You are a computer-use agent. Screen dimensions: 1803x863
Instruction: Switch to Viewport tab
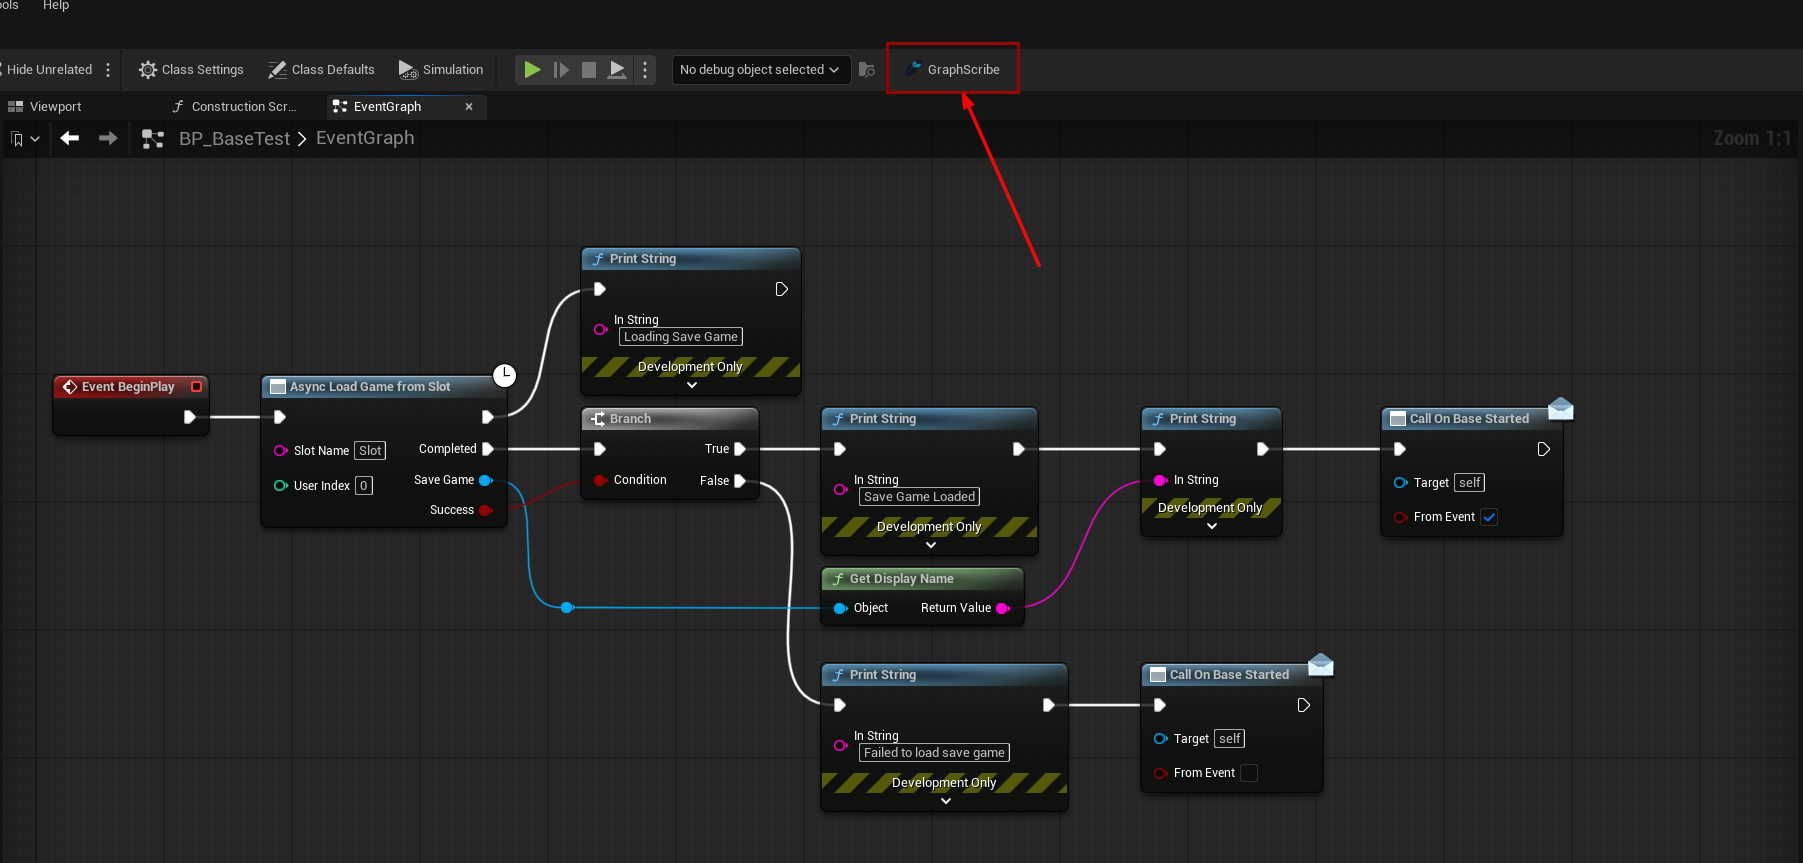45,106
